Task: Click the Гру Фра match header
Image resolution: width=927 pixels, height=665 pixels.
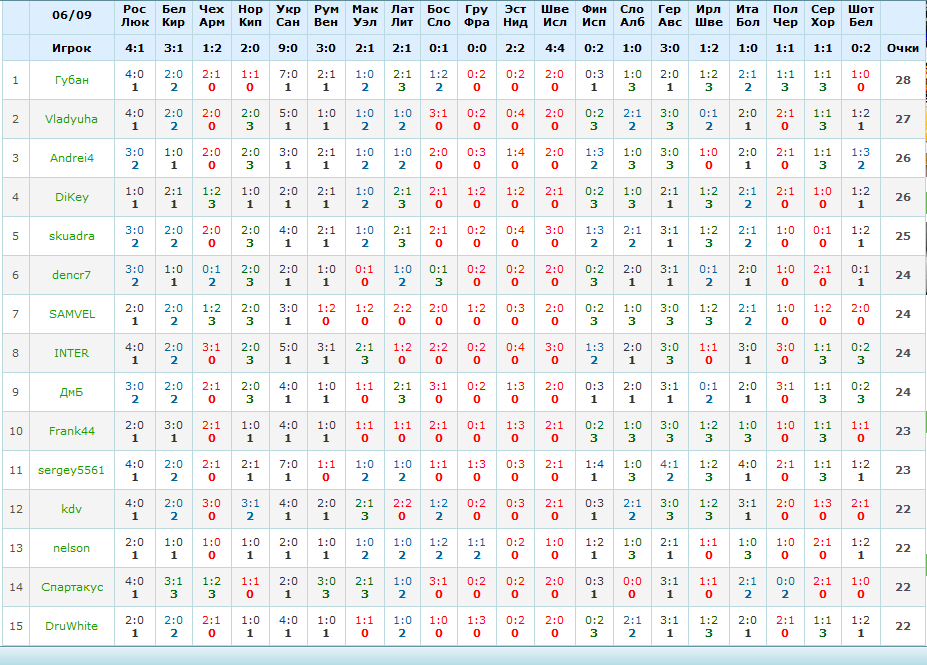Action: 477,16
